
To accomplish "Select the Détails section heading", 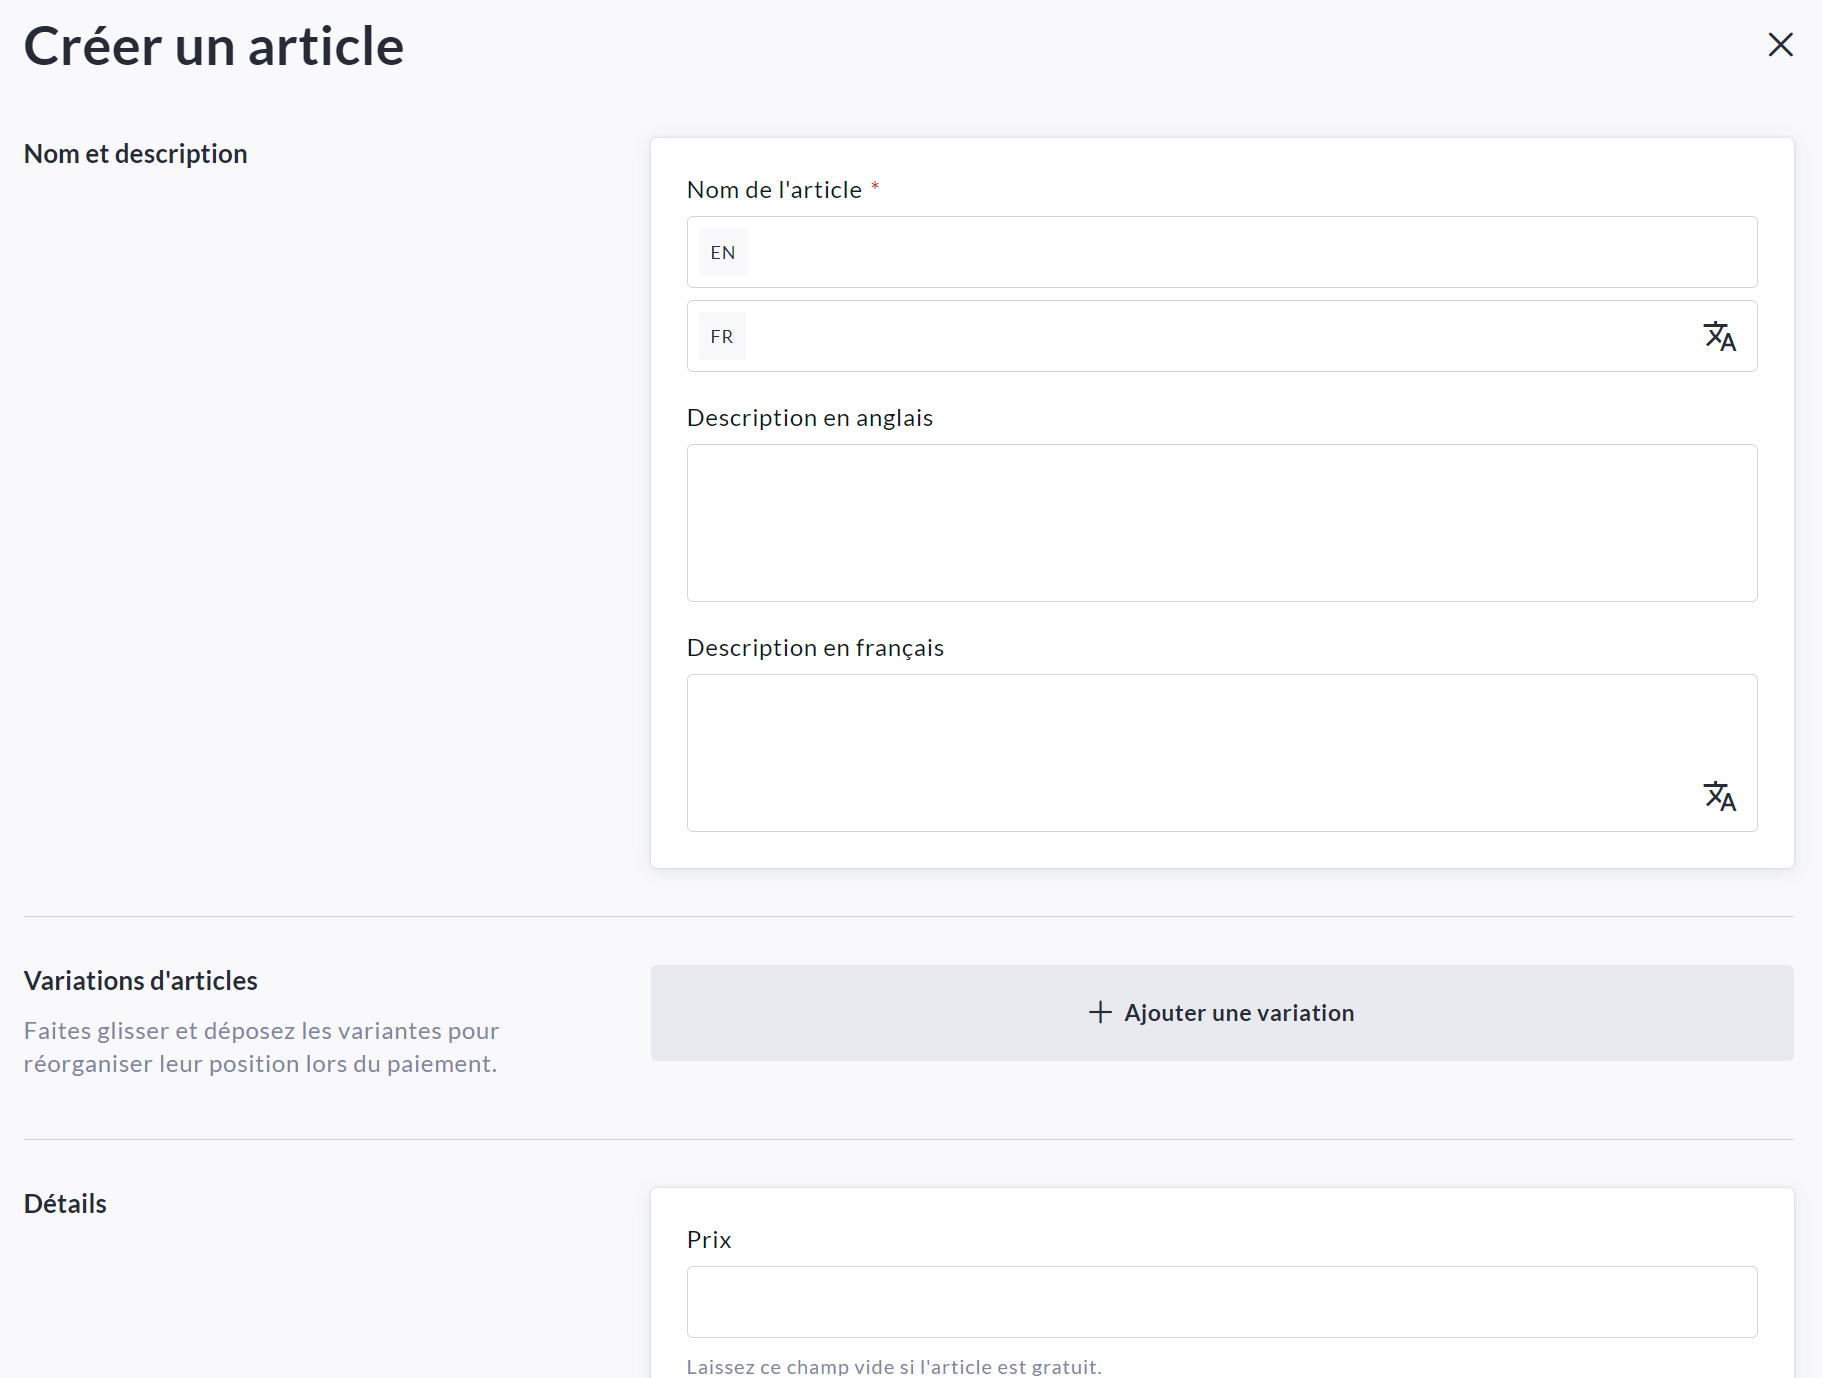I will coord(65,1204).
